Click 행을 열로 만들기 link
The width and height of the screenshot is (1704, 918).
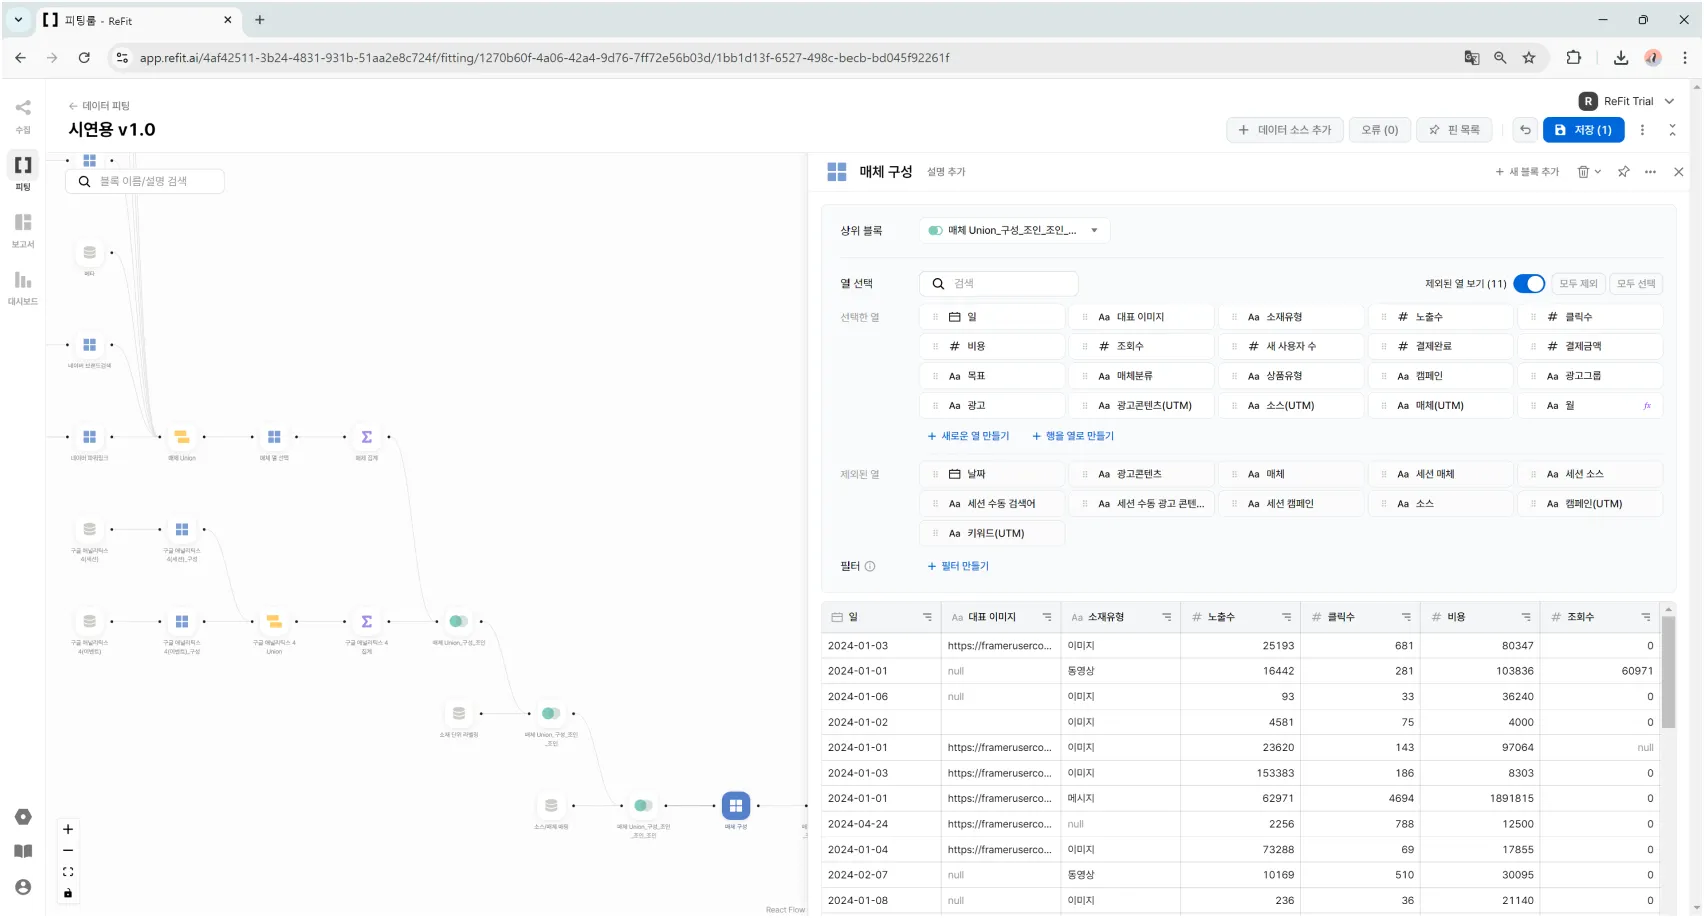click(1073, 436)
